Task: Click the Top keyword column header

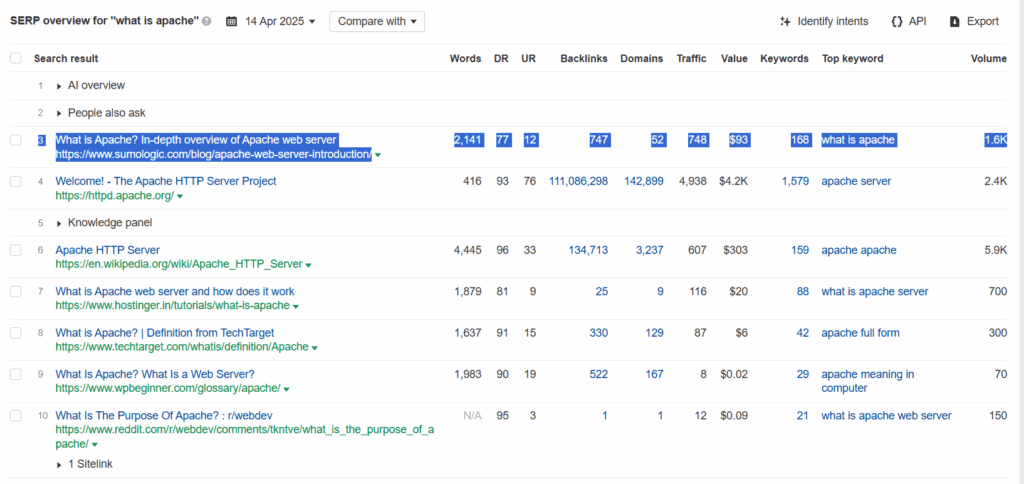Action: coord(852,58)
